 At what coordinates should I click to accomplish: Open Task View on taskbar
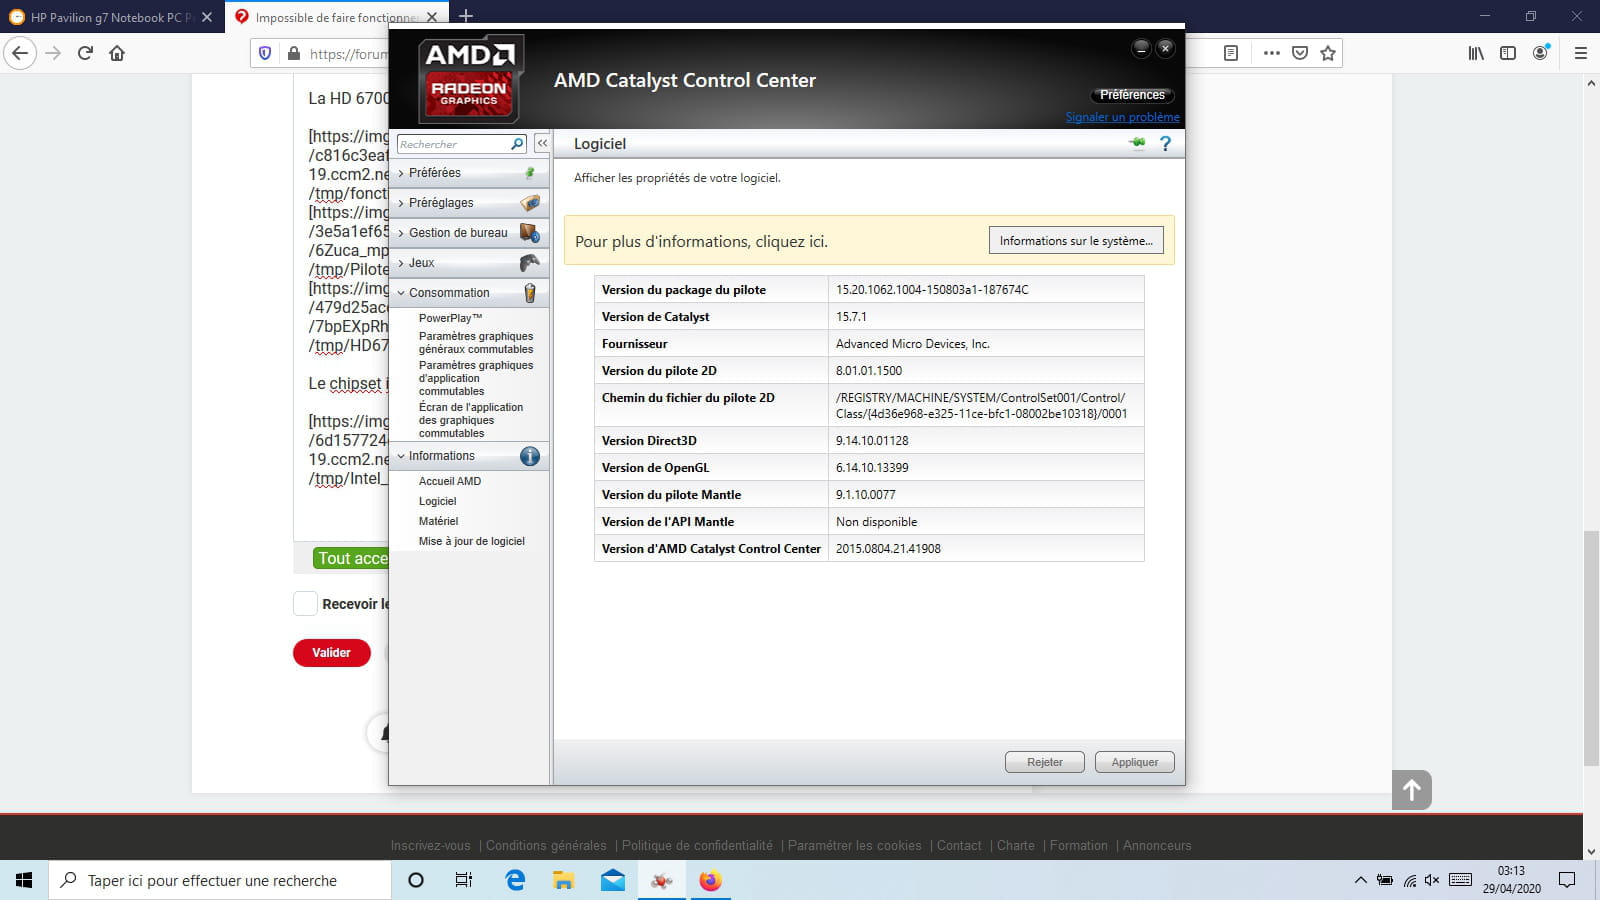pos(463,880)
